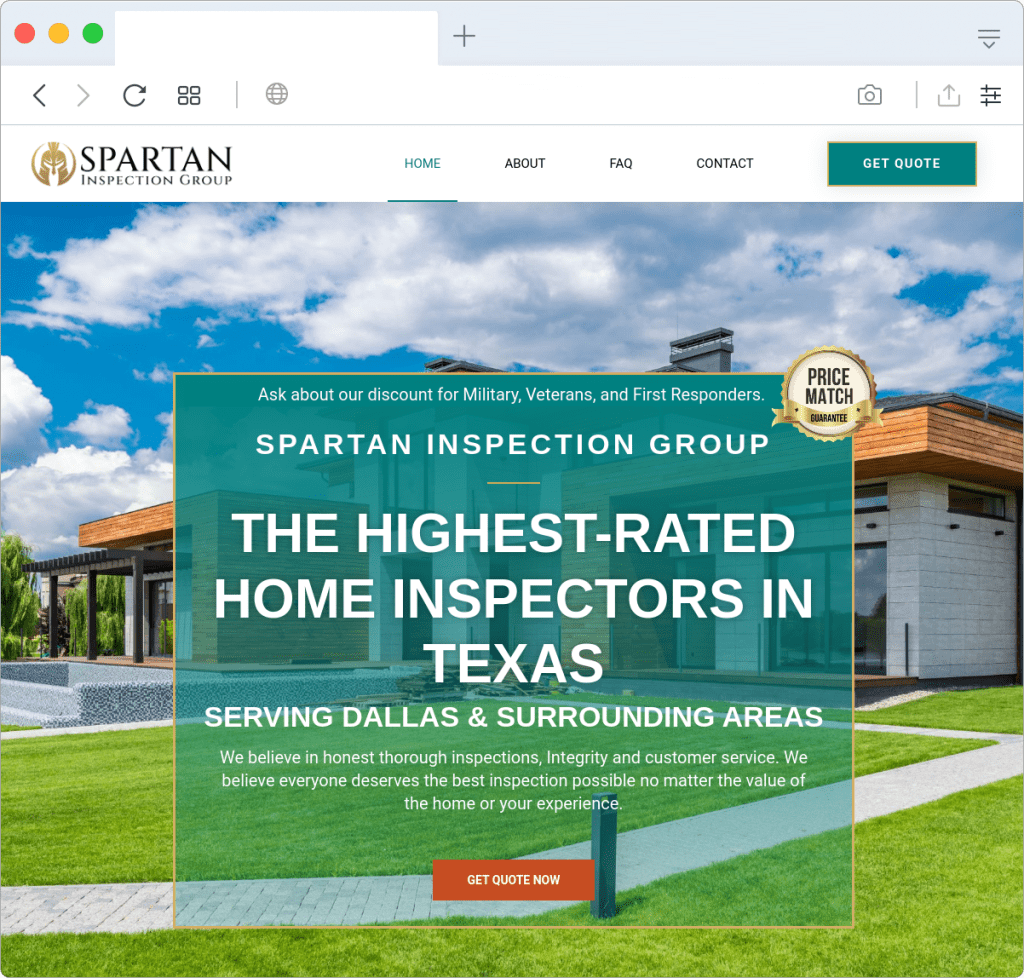This screenshot has height=978, width=1024.
Task: Select the HOME navigation item
Action: (422, 163)
